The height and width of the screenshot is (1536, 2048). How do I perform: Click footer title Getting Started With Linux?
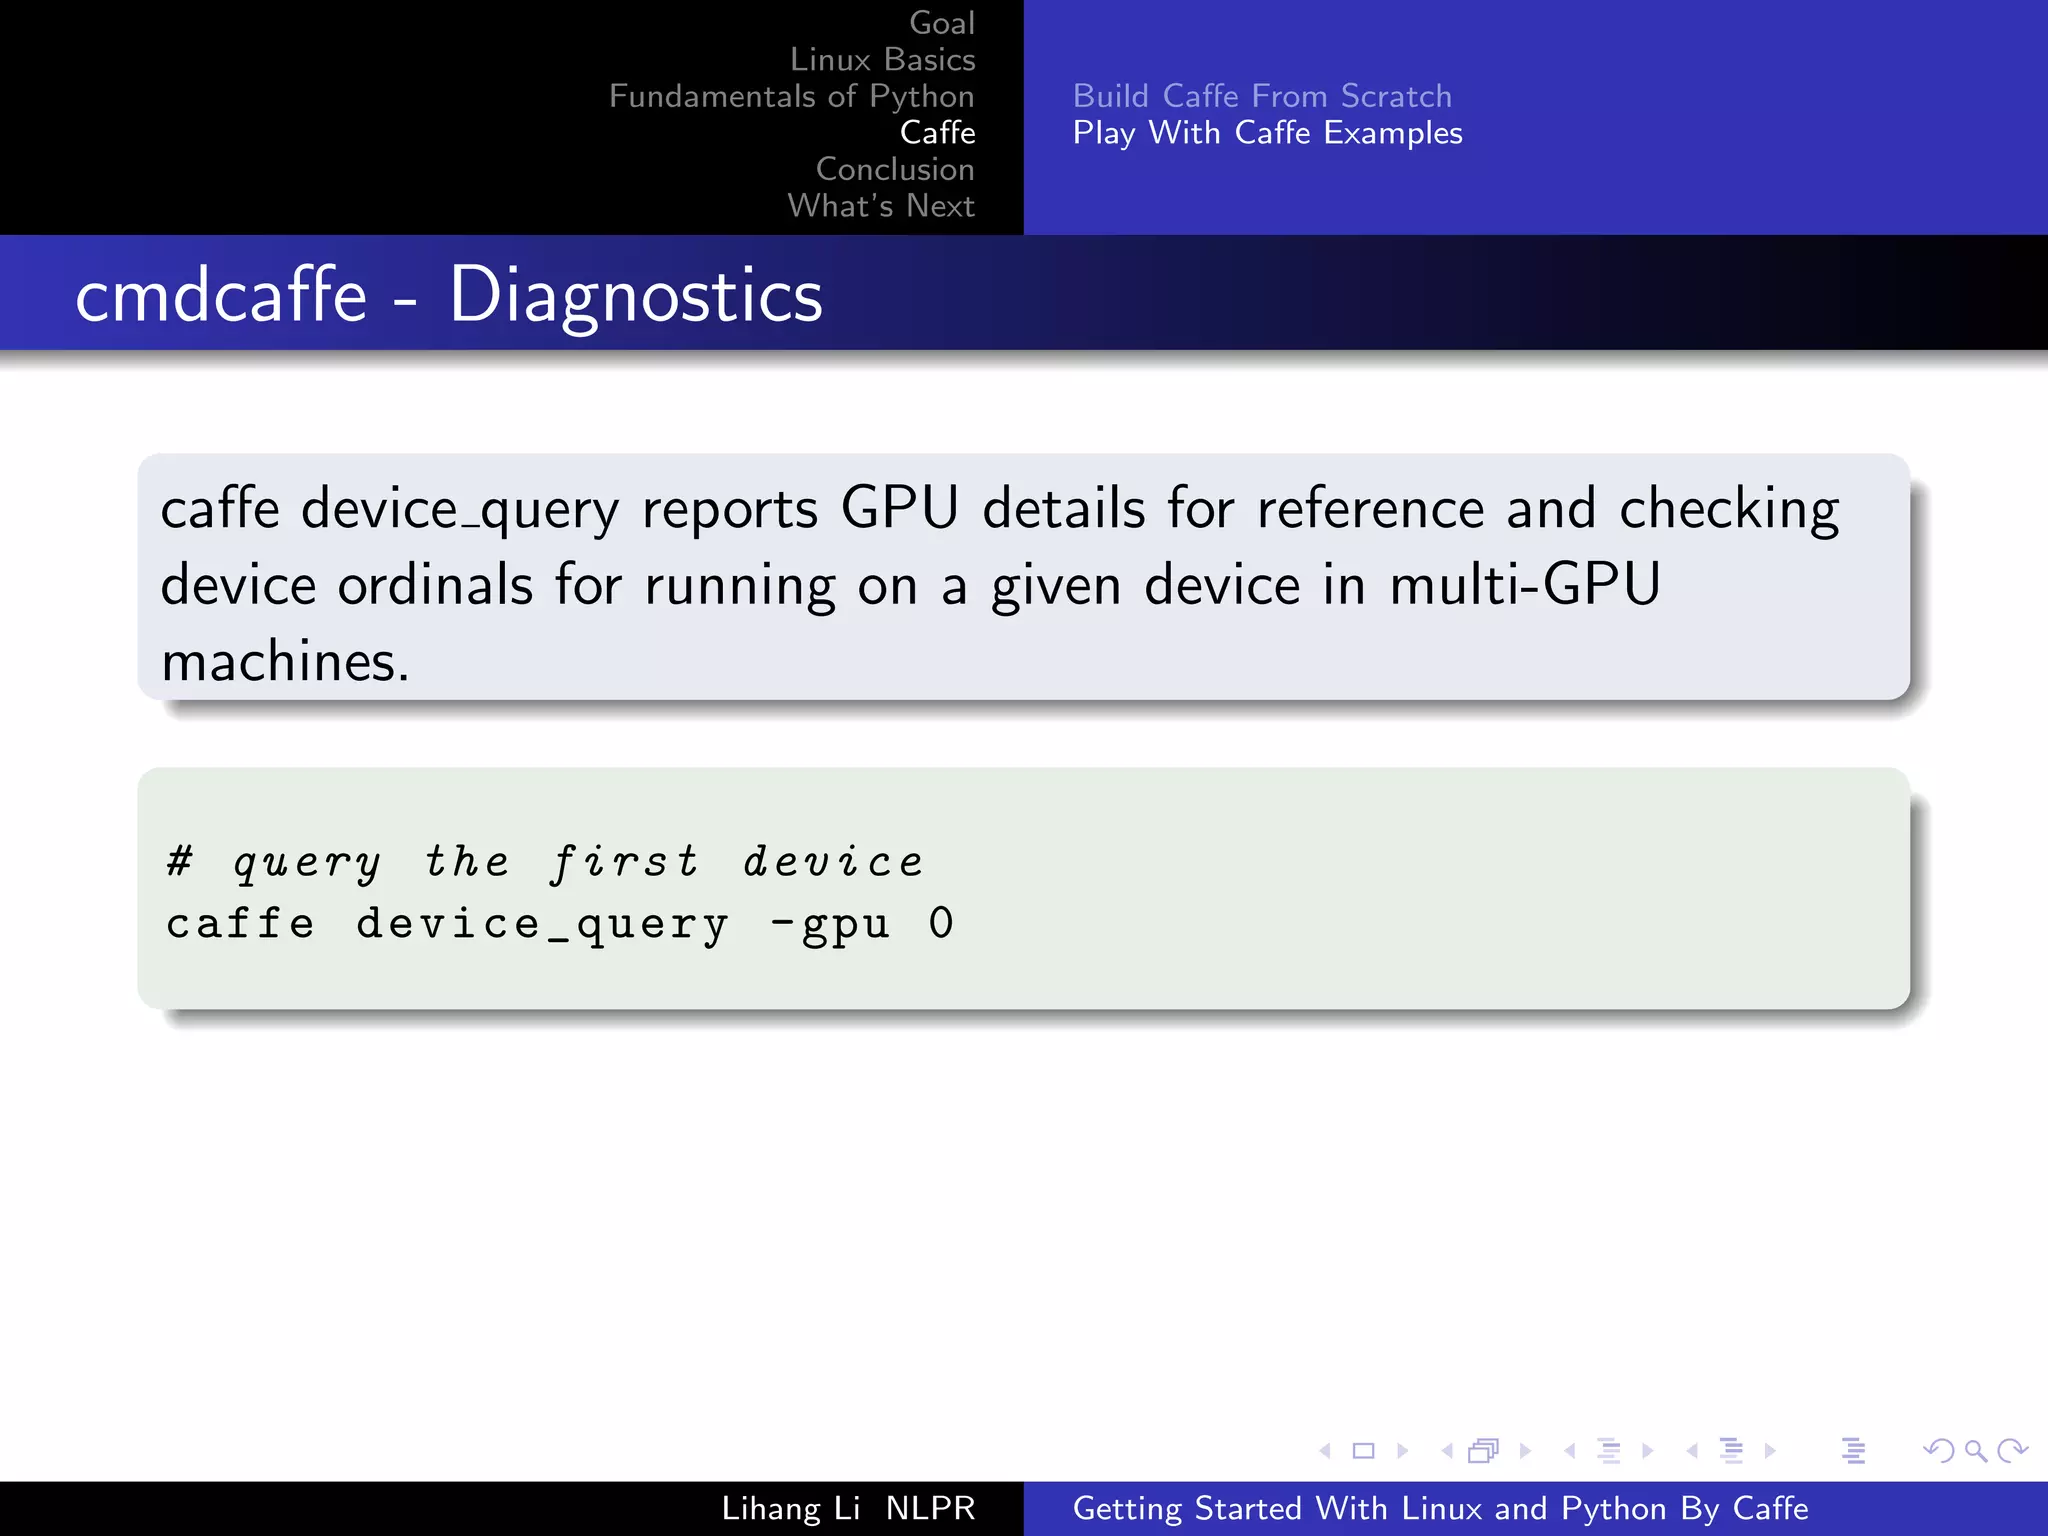[1440, 1508]
